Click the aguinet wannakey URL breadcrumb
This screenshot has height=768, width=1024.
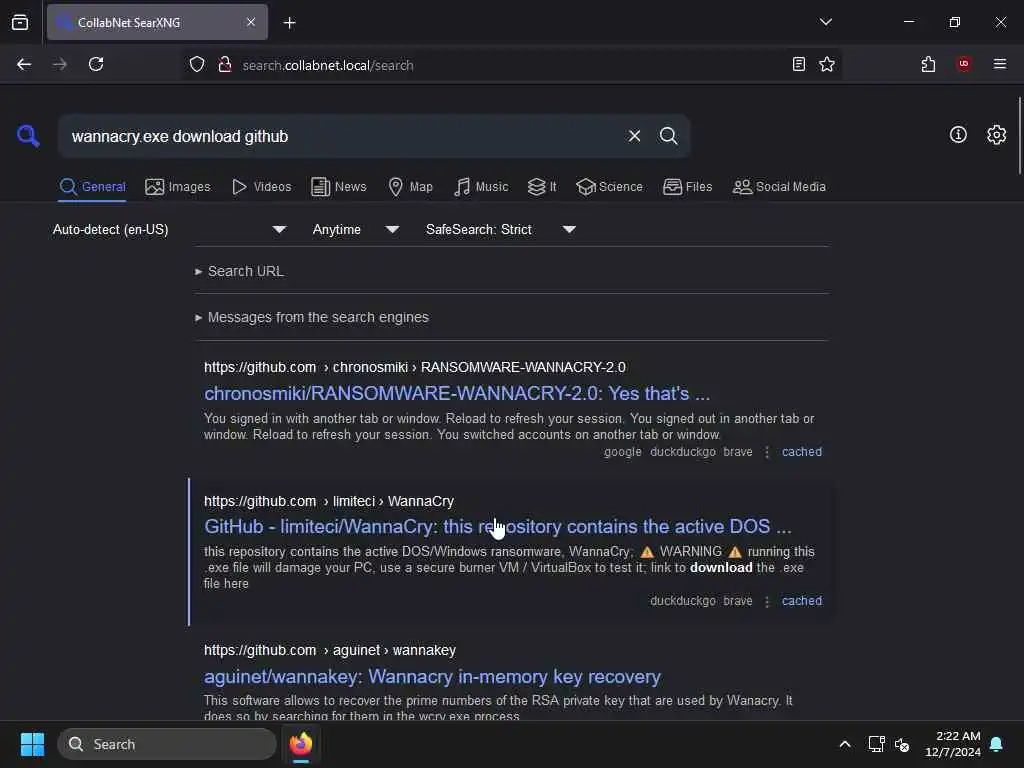pyautogui.click(x=330, y=650)
